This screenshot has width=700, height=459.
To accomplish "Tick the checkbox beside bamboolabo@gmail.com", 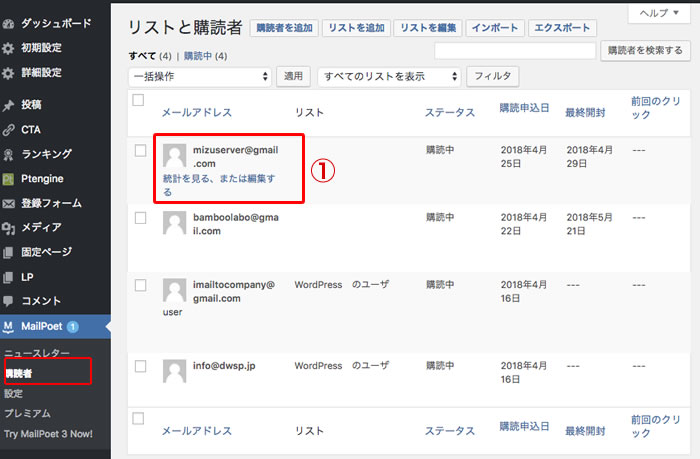I will click(140, 217).
